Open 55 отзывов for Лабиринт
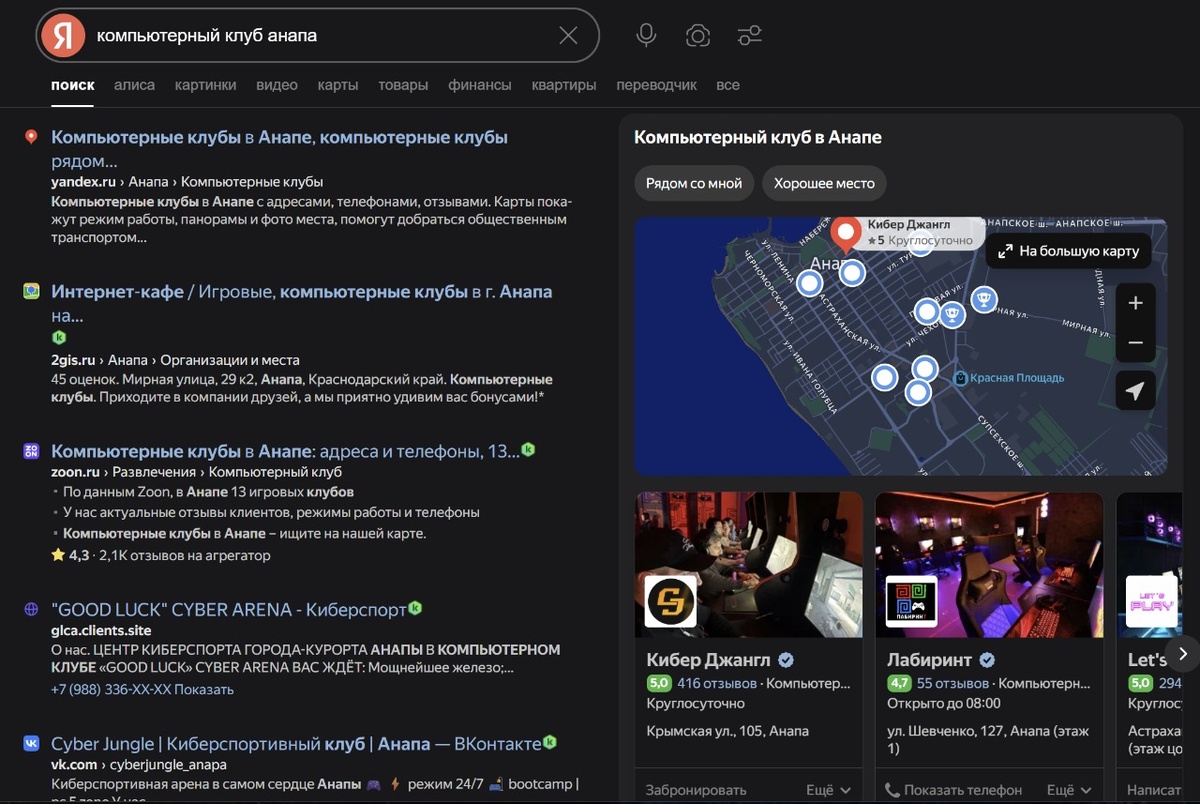The image size is (1200, 804). pos(952,684)
